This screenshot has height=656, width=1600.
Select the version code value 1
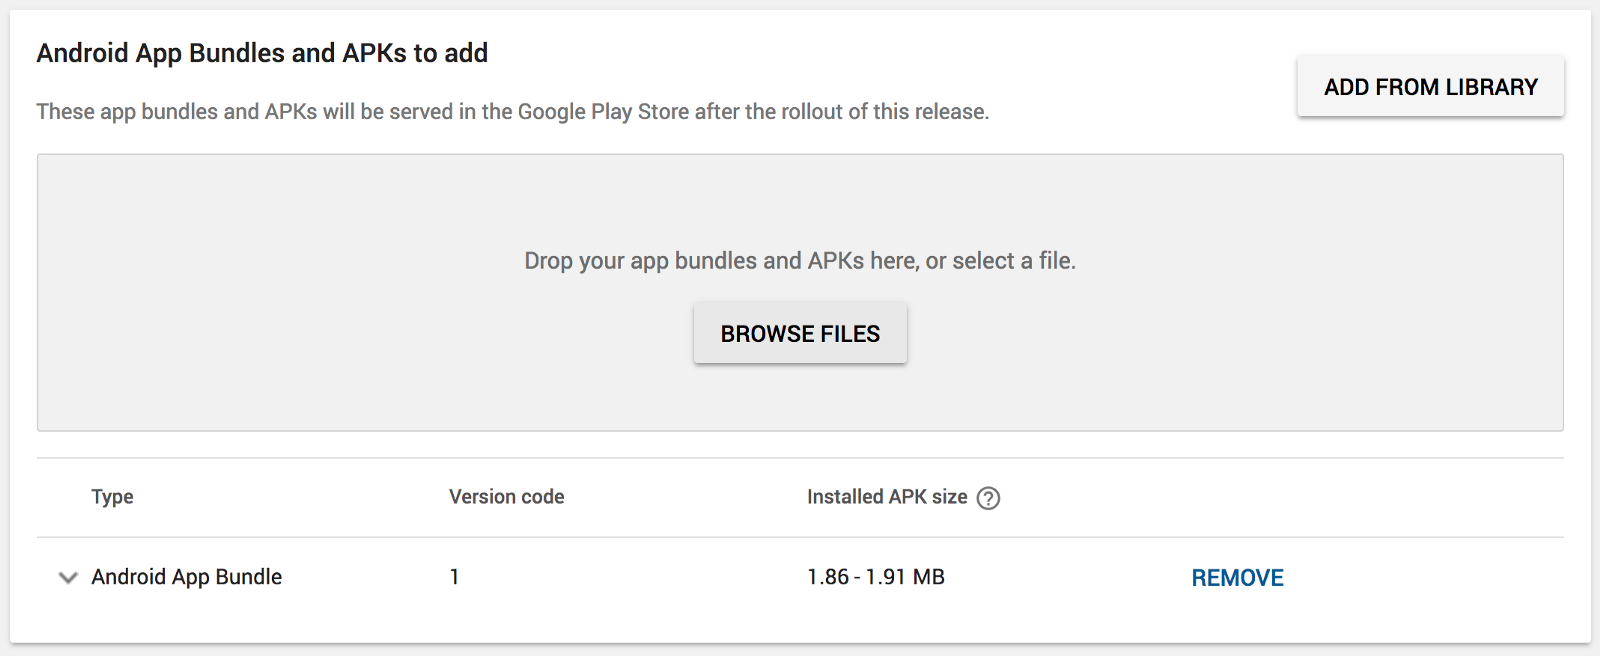(454, 577)
